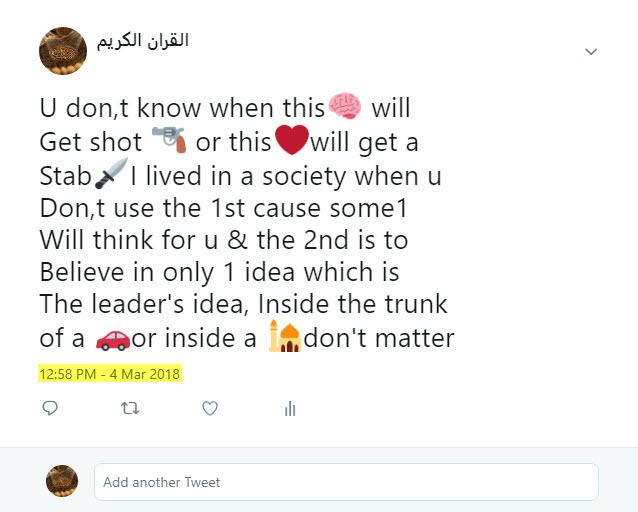Expand the tweet options chevron

click(591, 51)
